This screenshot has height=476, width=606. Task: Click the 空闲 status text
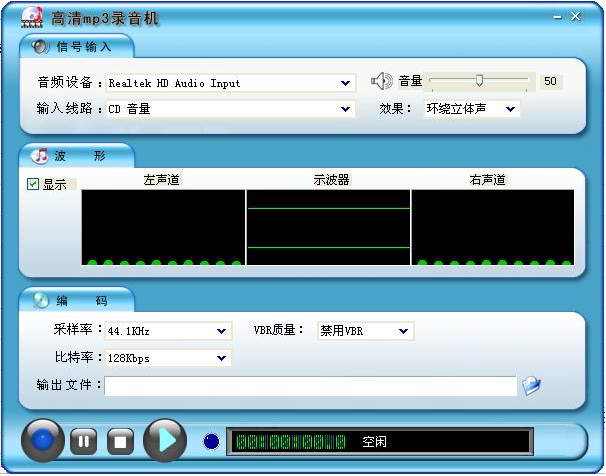[x=374, y=442]
